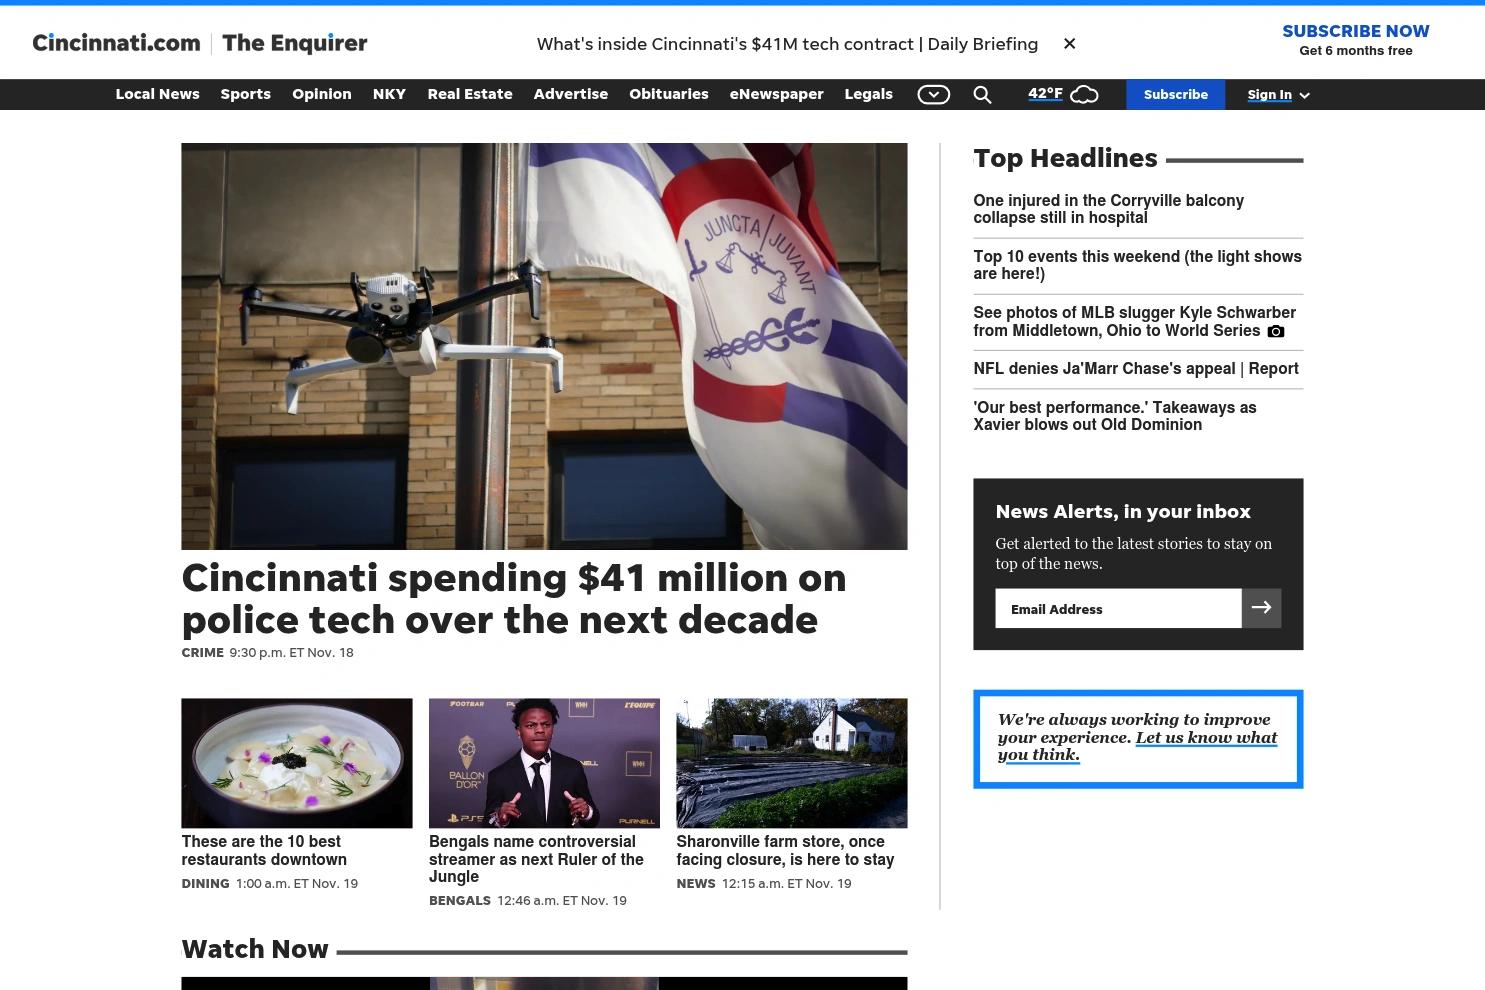The width and height of the screenshot is (1485, 990).
Task: Expand the Sign In dropdown
Action: coord(1278,94)
